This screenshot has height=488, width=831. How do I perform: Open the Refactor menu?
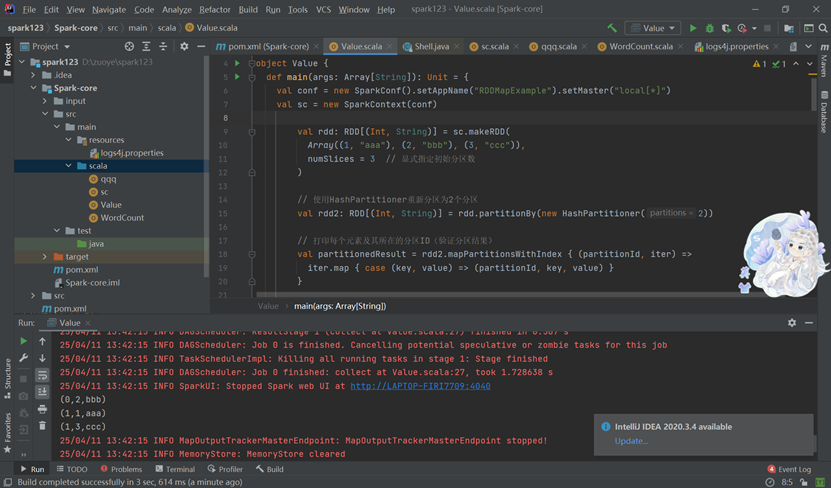tap(215, 10)
